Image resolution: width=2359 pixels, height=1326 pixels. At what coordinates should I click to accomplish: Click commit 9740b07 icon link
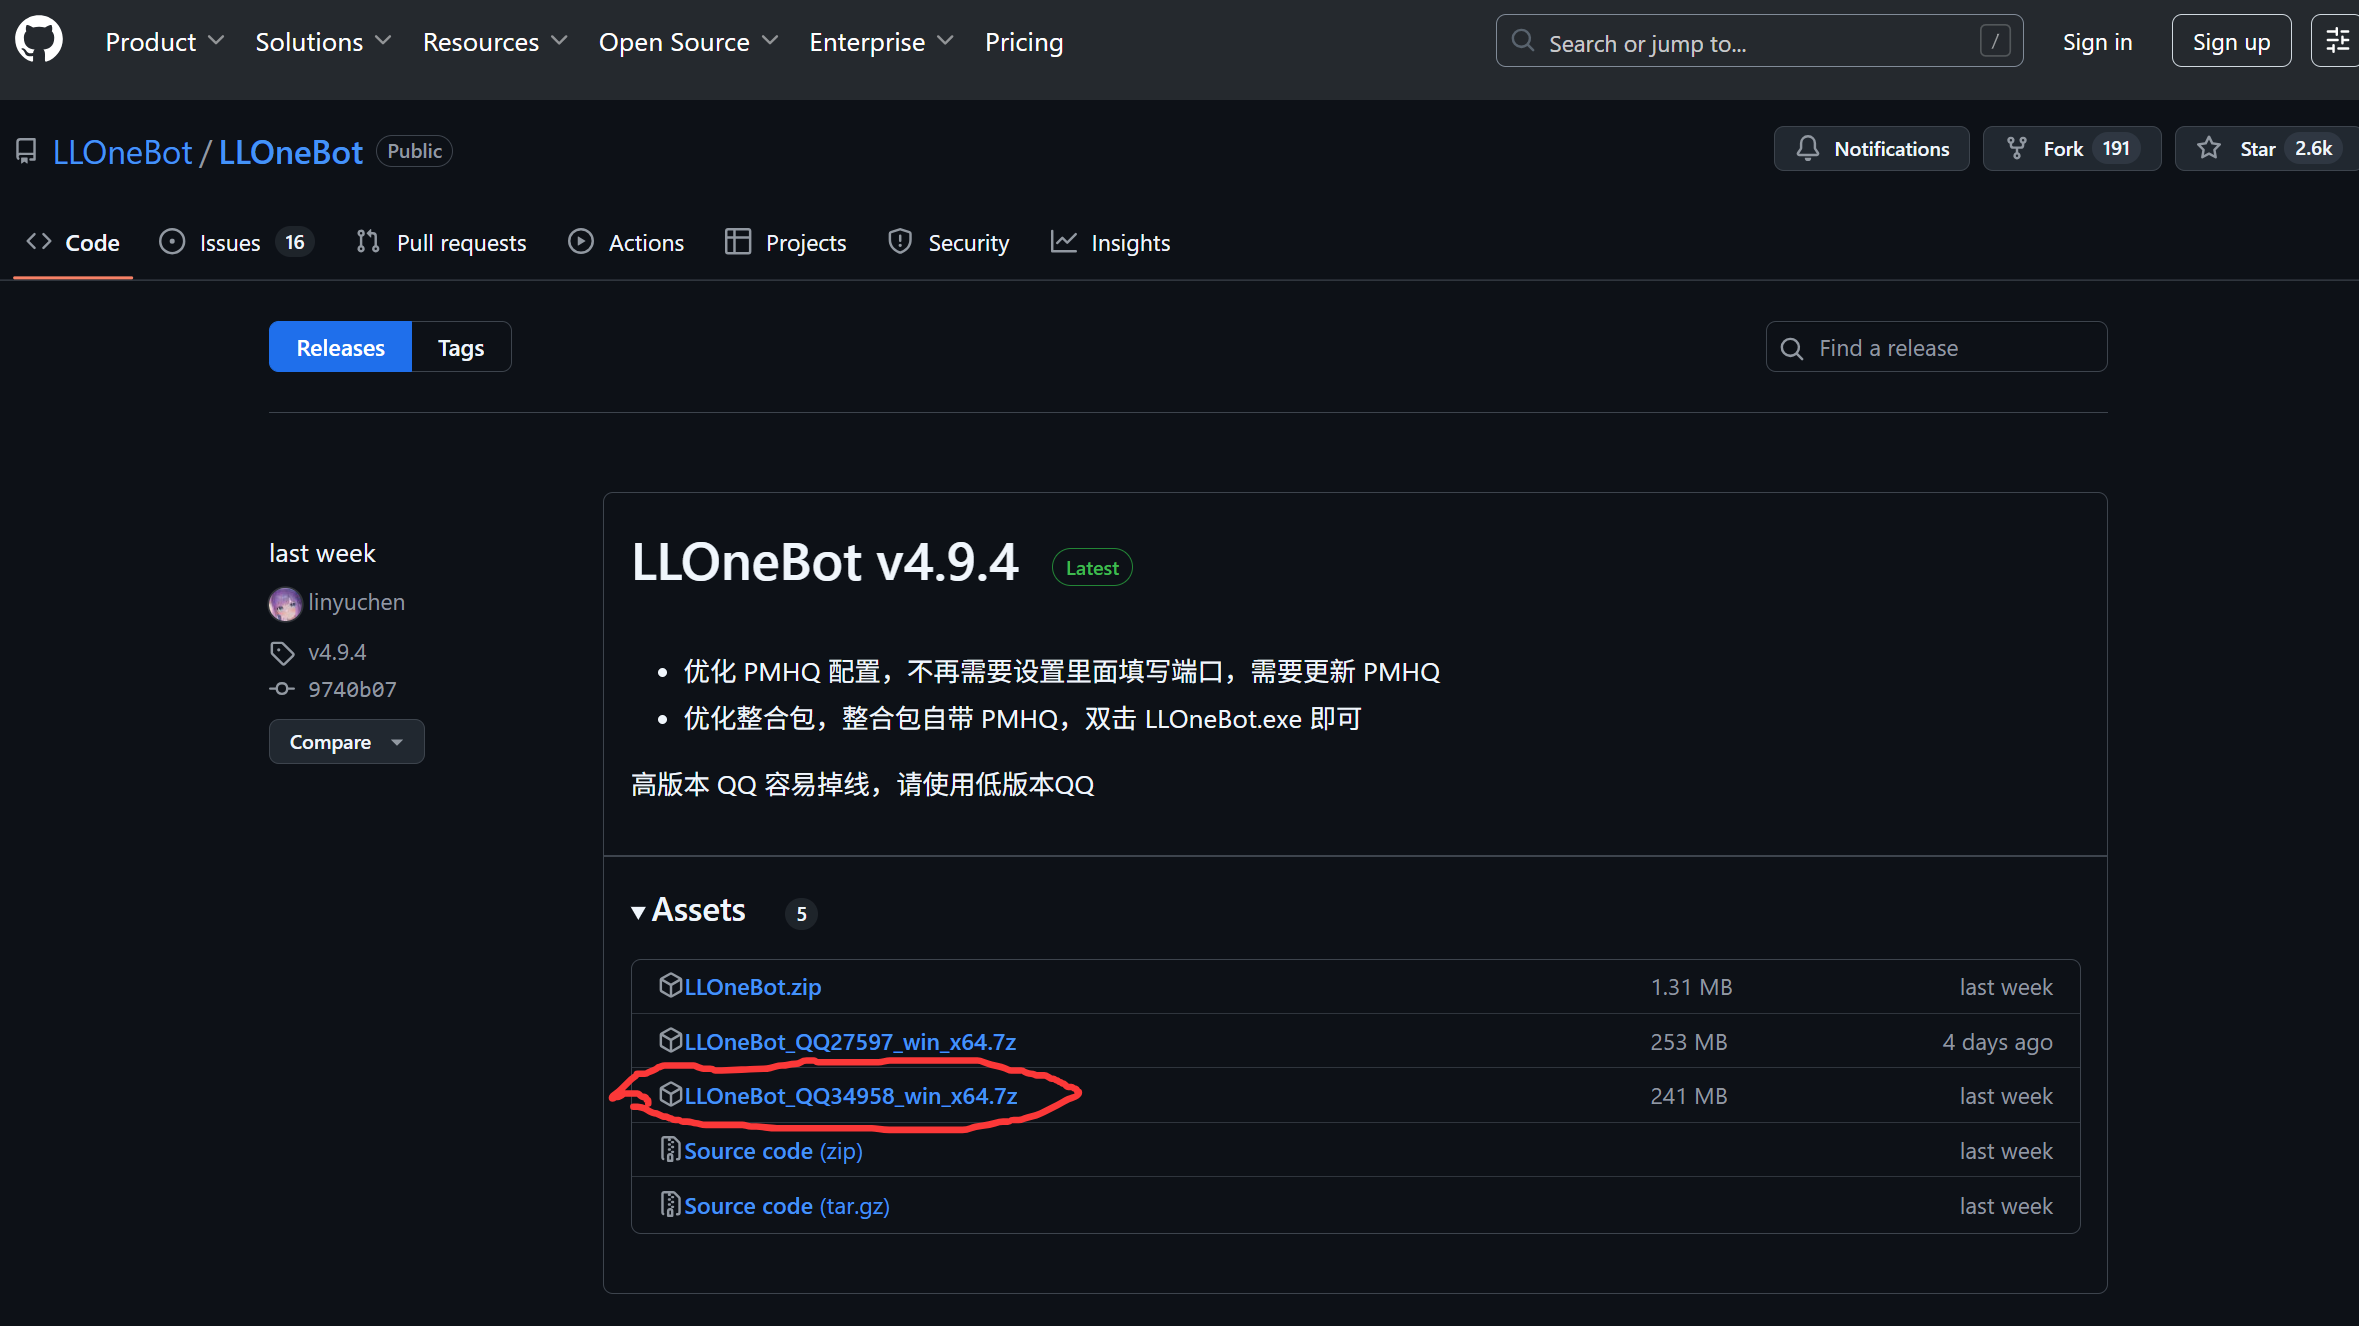282,689
